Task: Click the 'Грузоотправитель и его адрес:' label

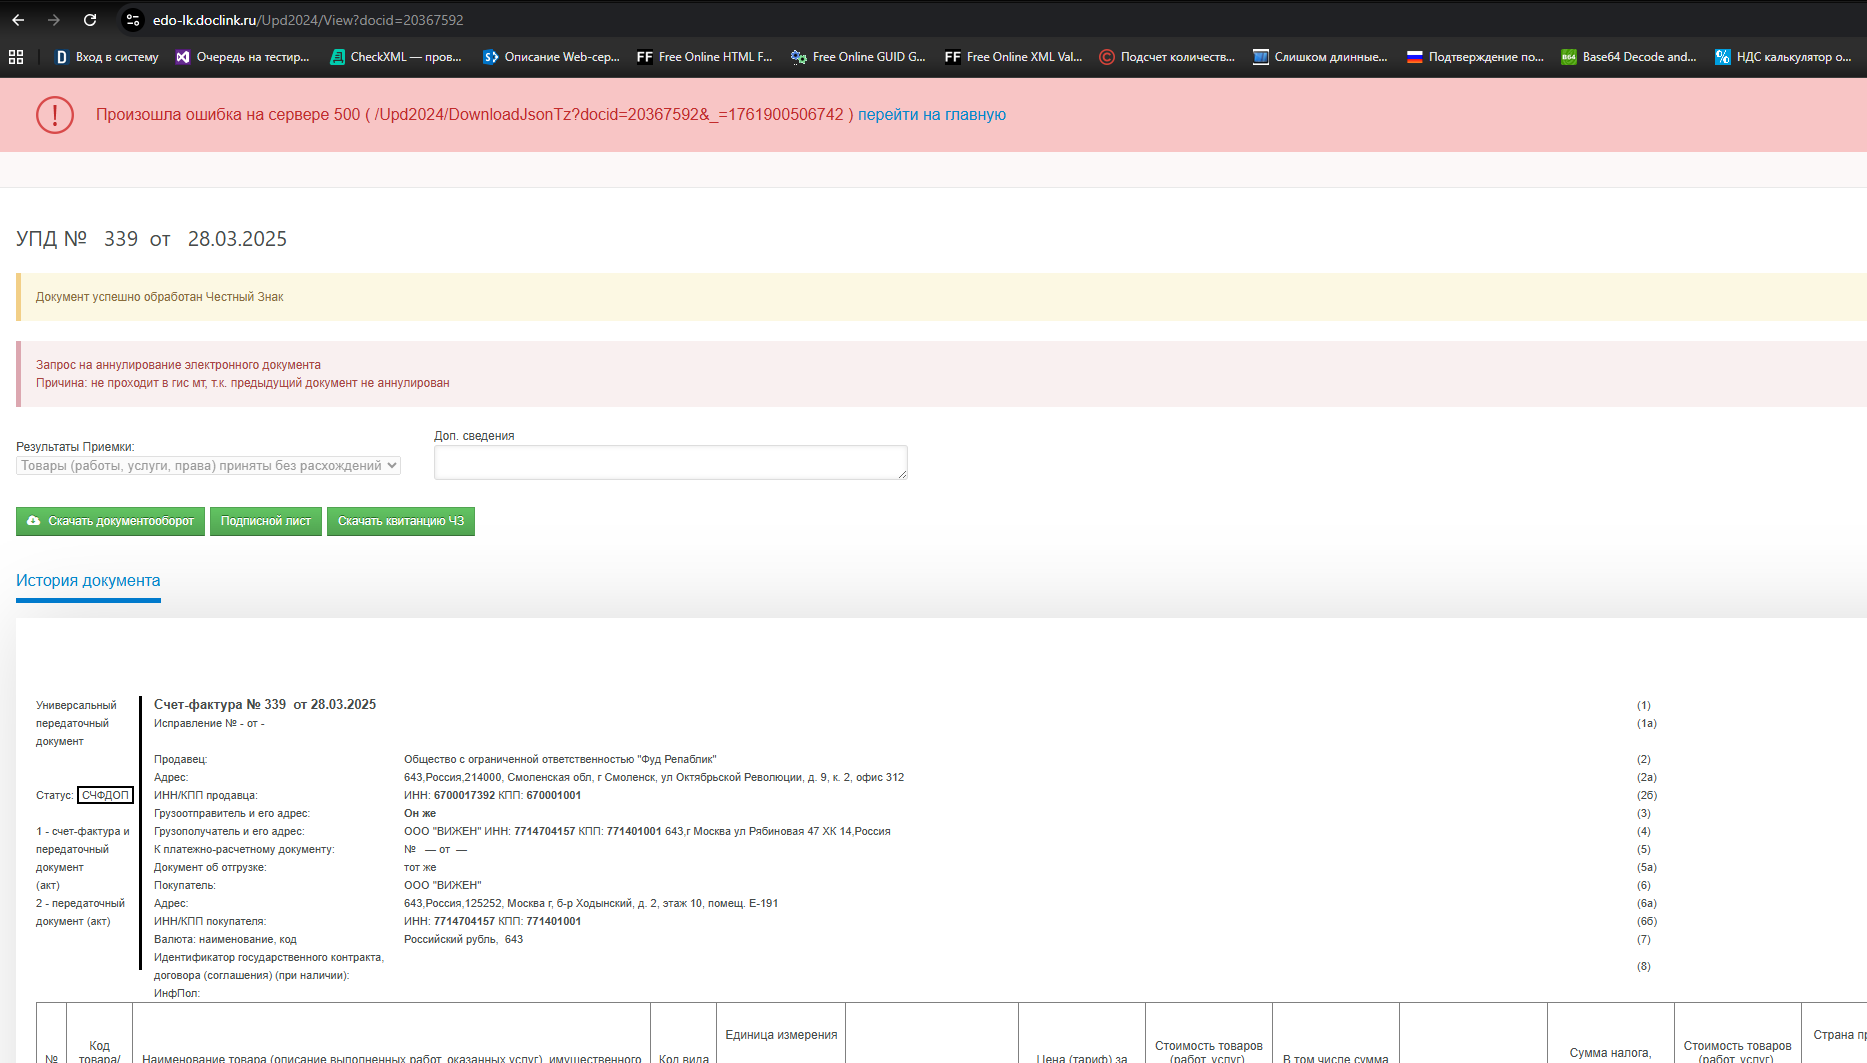Action: tap(232, 814)
